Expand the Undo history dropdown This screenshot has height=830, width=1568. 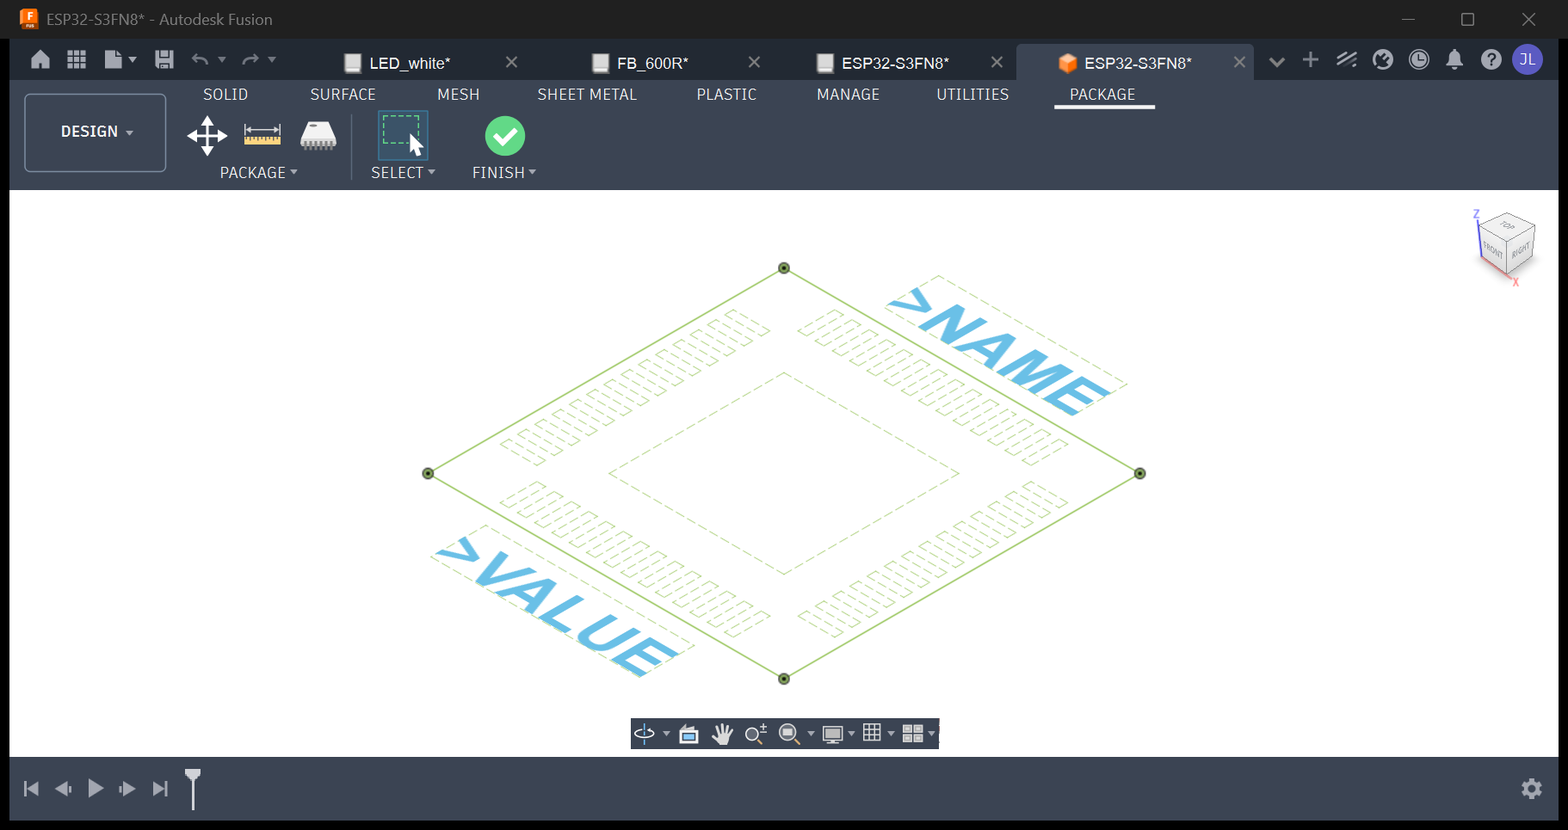coord(222,60)
